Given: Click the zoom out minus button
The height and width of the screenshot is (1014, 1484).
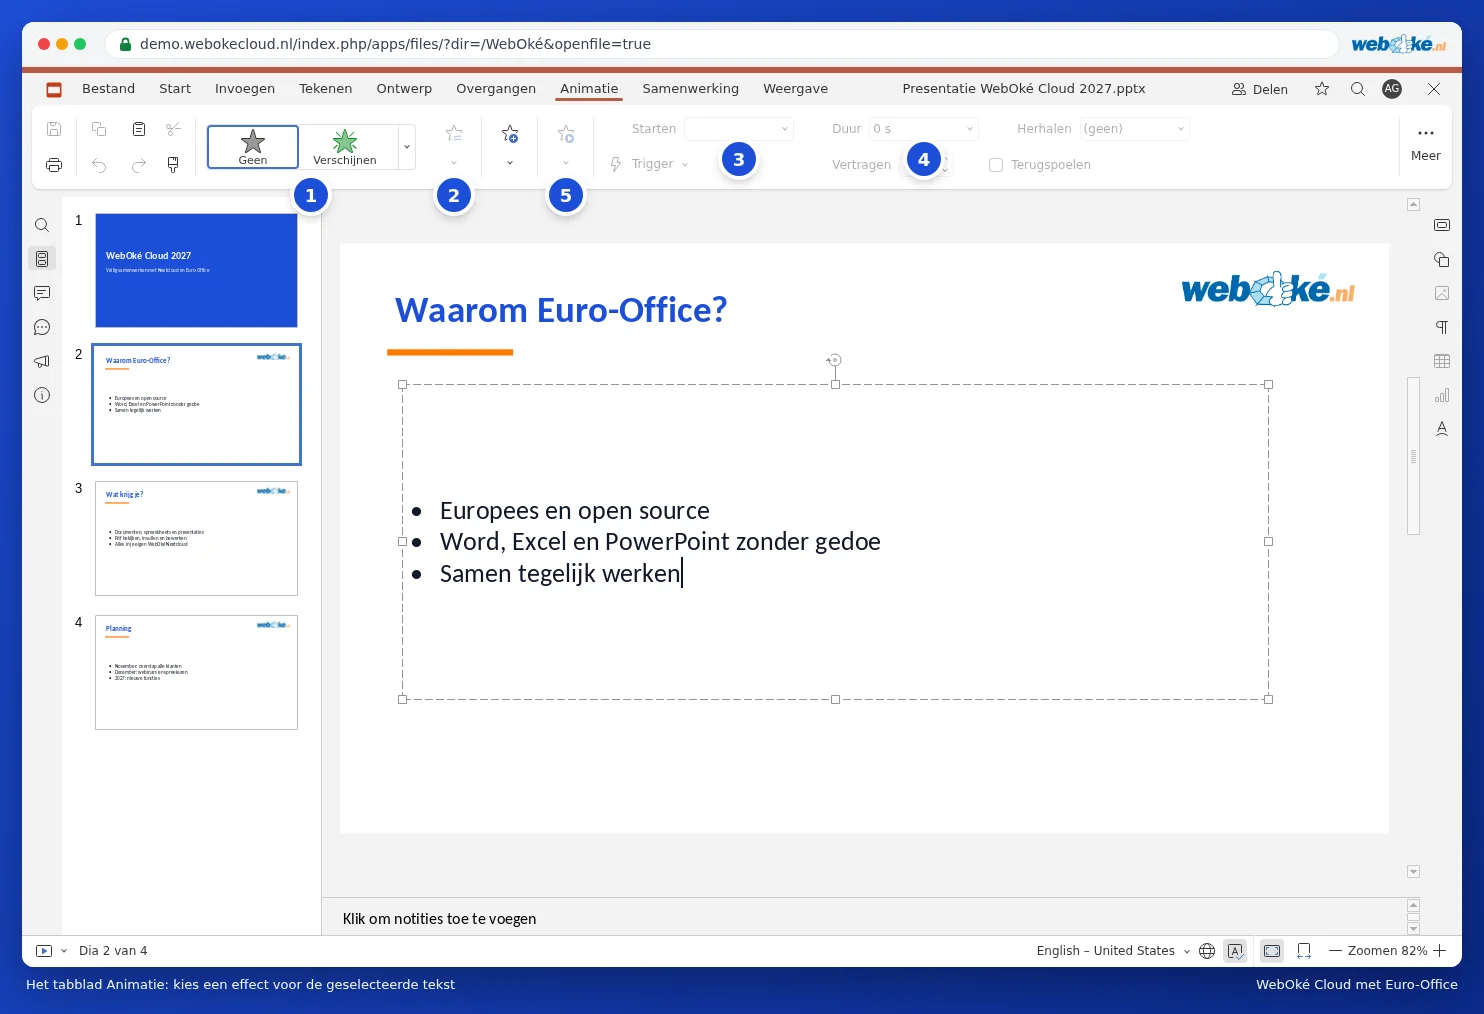Looking at the screenshot, I should click(1335, 951).
